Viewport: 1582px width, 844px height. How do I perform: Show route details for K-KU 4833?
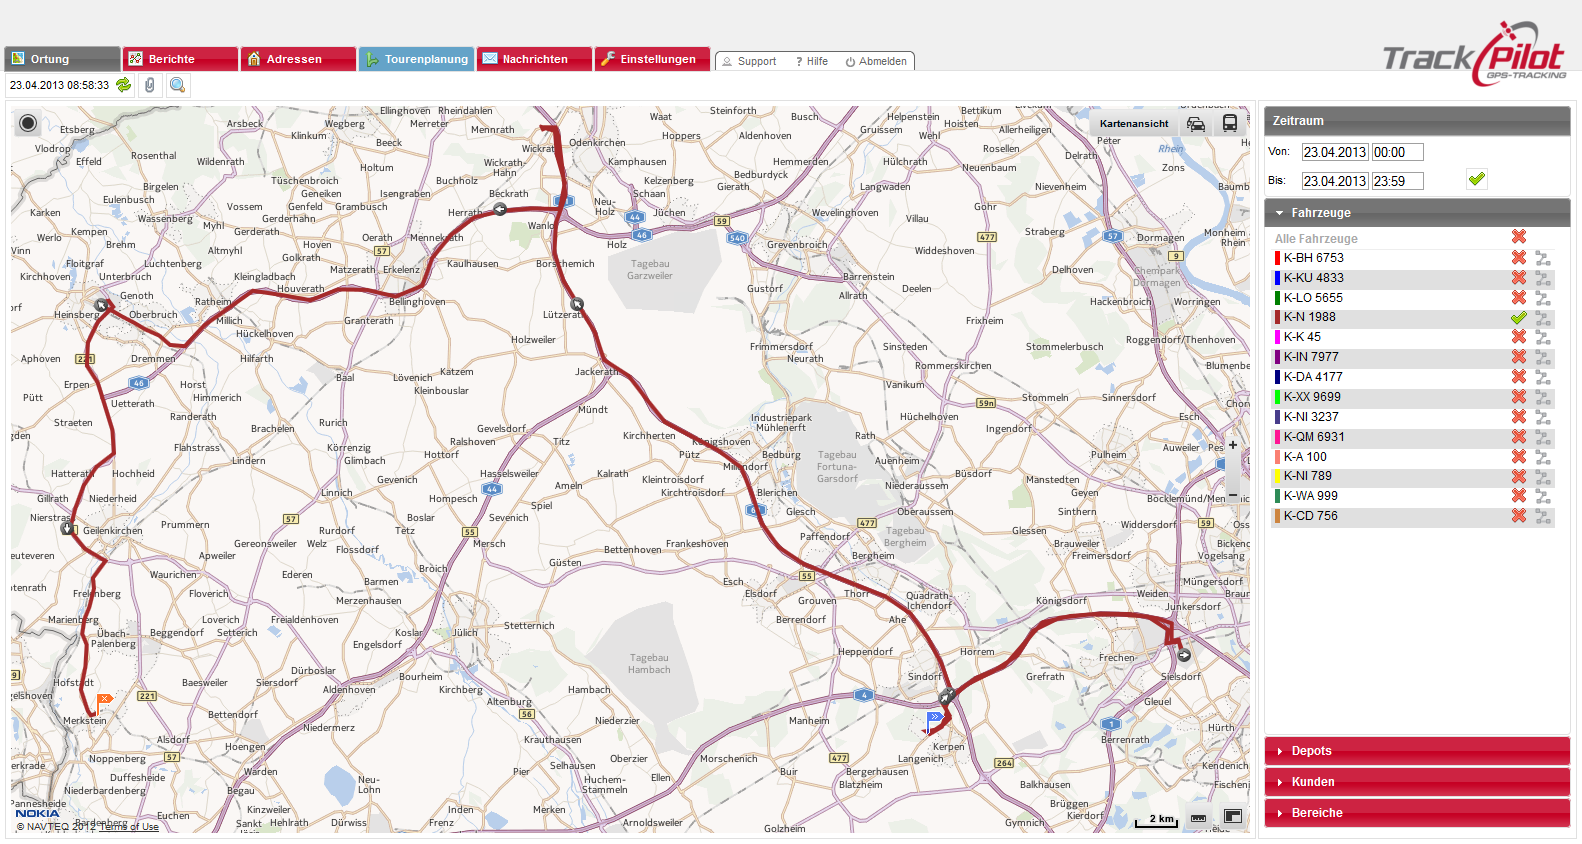[1543, 278]
